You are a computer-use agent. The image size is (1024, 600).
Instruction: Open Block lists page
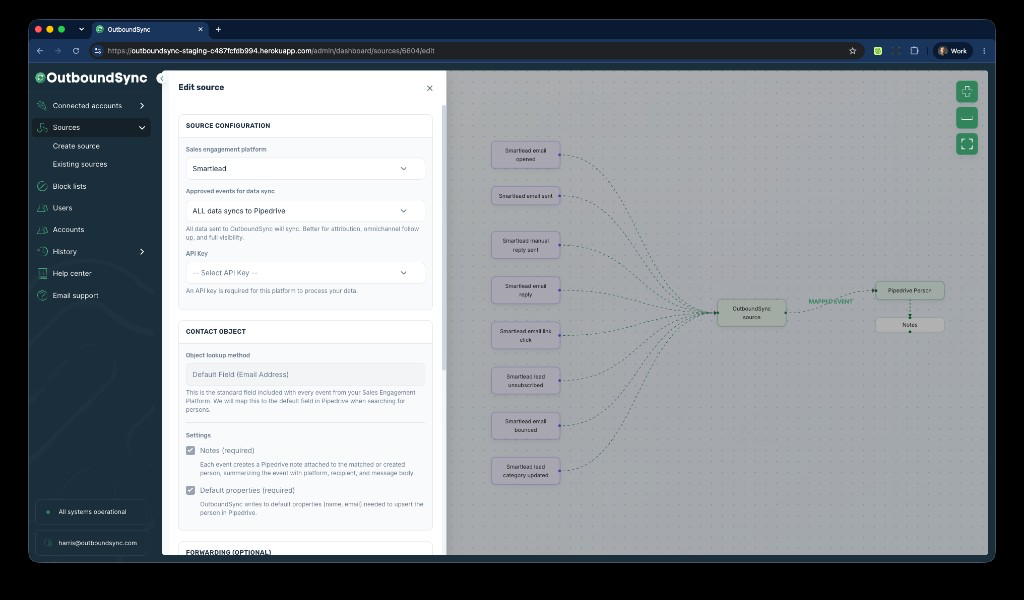point(69,186)
